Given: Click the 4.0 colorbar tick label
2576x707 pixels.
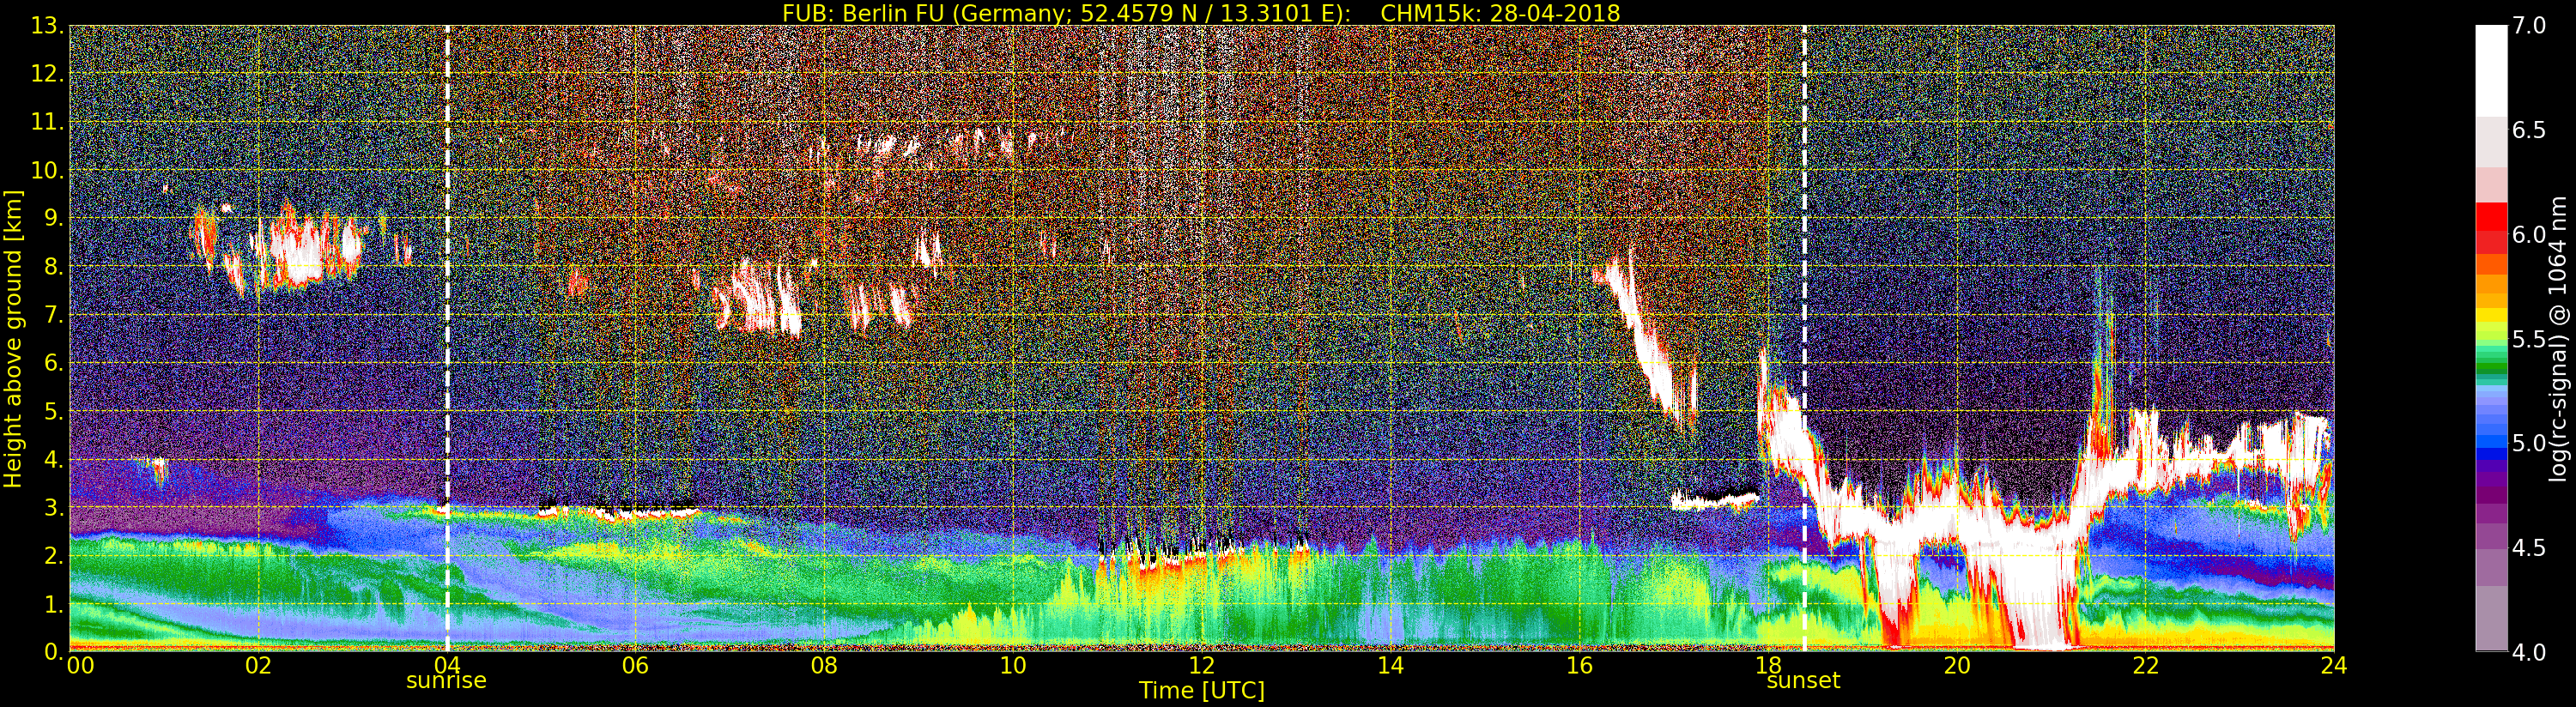Looking at the screenshot, I should pyautogui.click(x=2529, y=652).
